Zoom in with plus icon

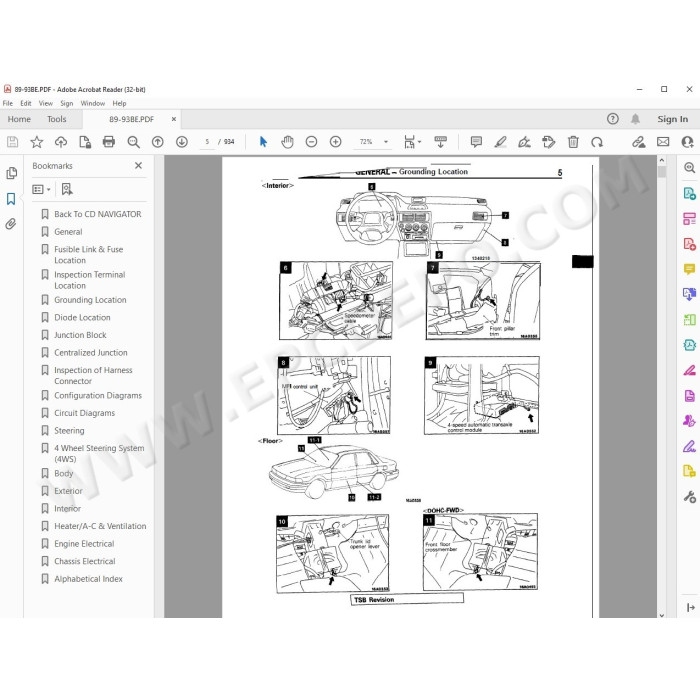pos(335,142)
